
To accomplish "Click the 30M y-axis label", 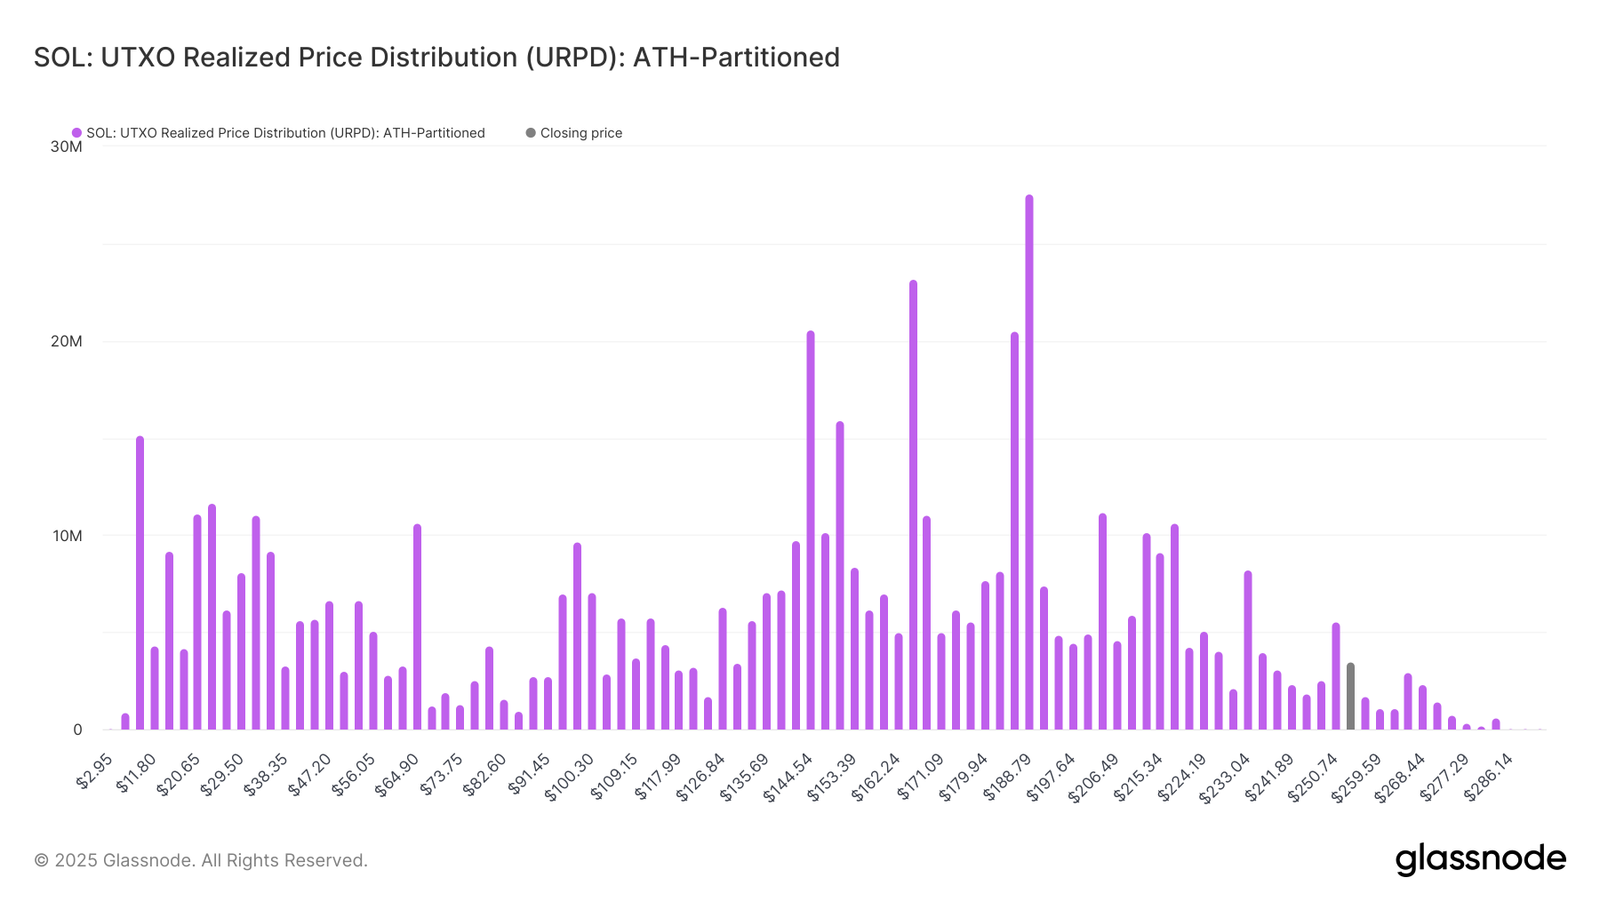I will click(x=66, y=147).
